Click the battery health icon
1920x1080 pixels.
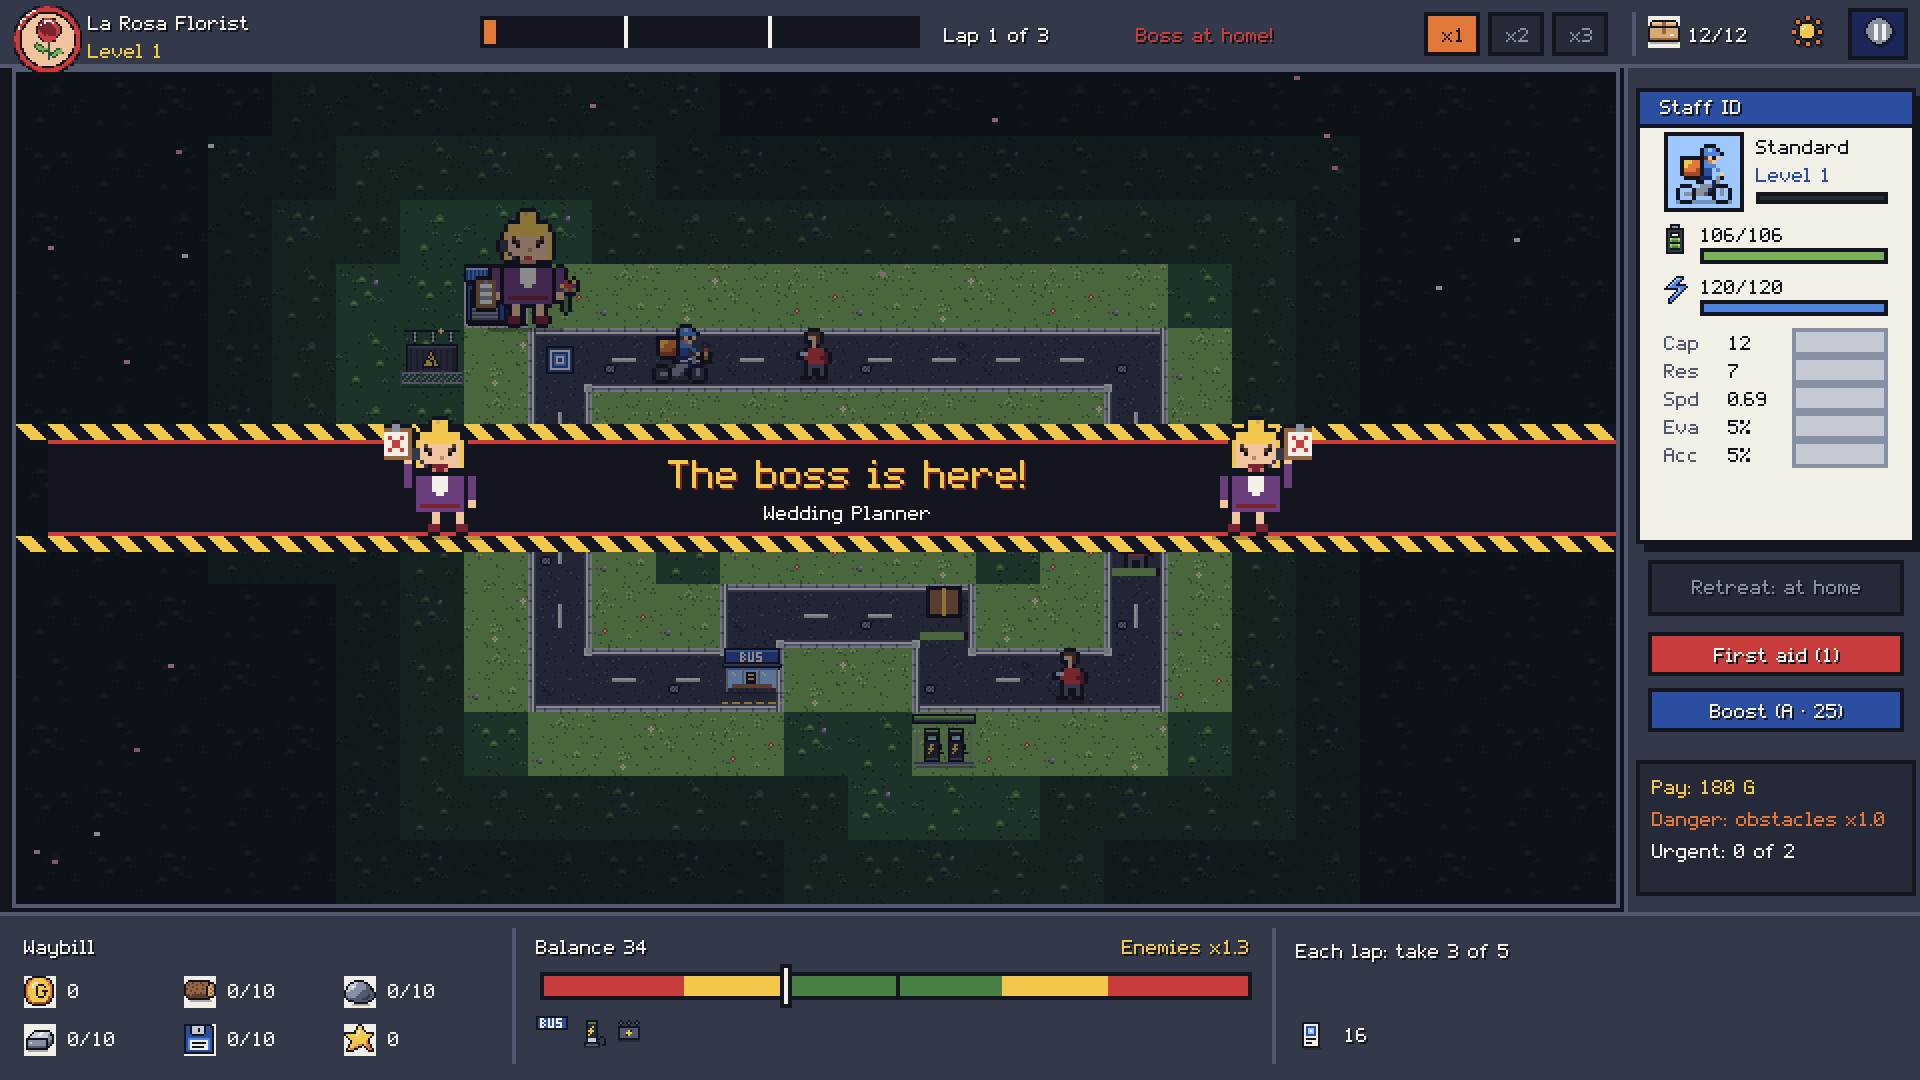(1675, 239)
